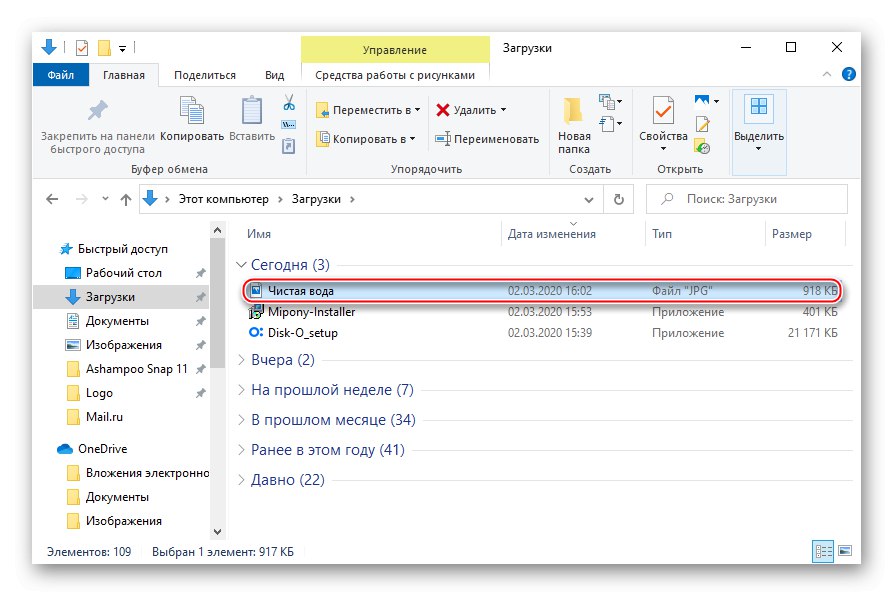Open the Переместить в dropdown
The image size is (893, 596).
tap(417, 109)
